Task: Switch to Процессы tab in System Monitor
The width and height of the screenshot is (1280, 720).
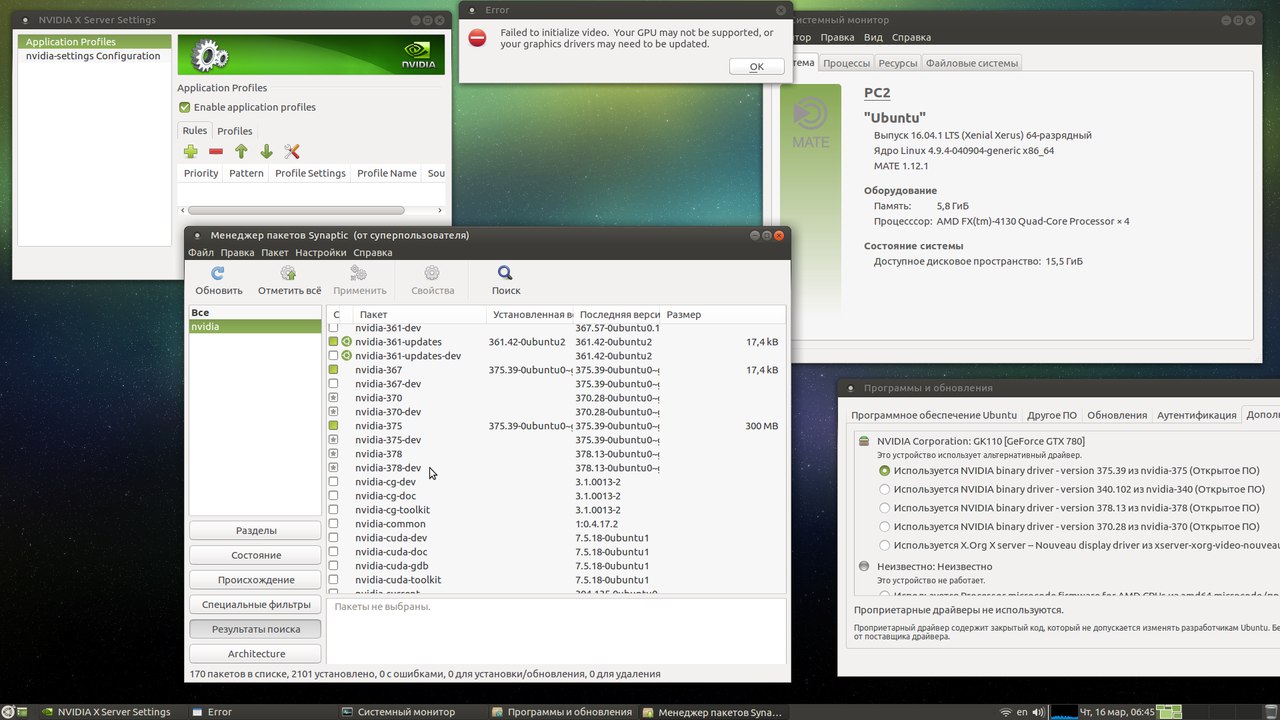Action: coord(846,63)
